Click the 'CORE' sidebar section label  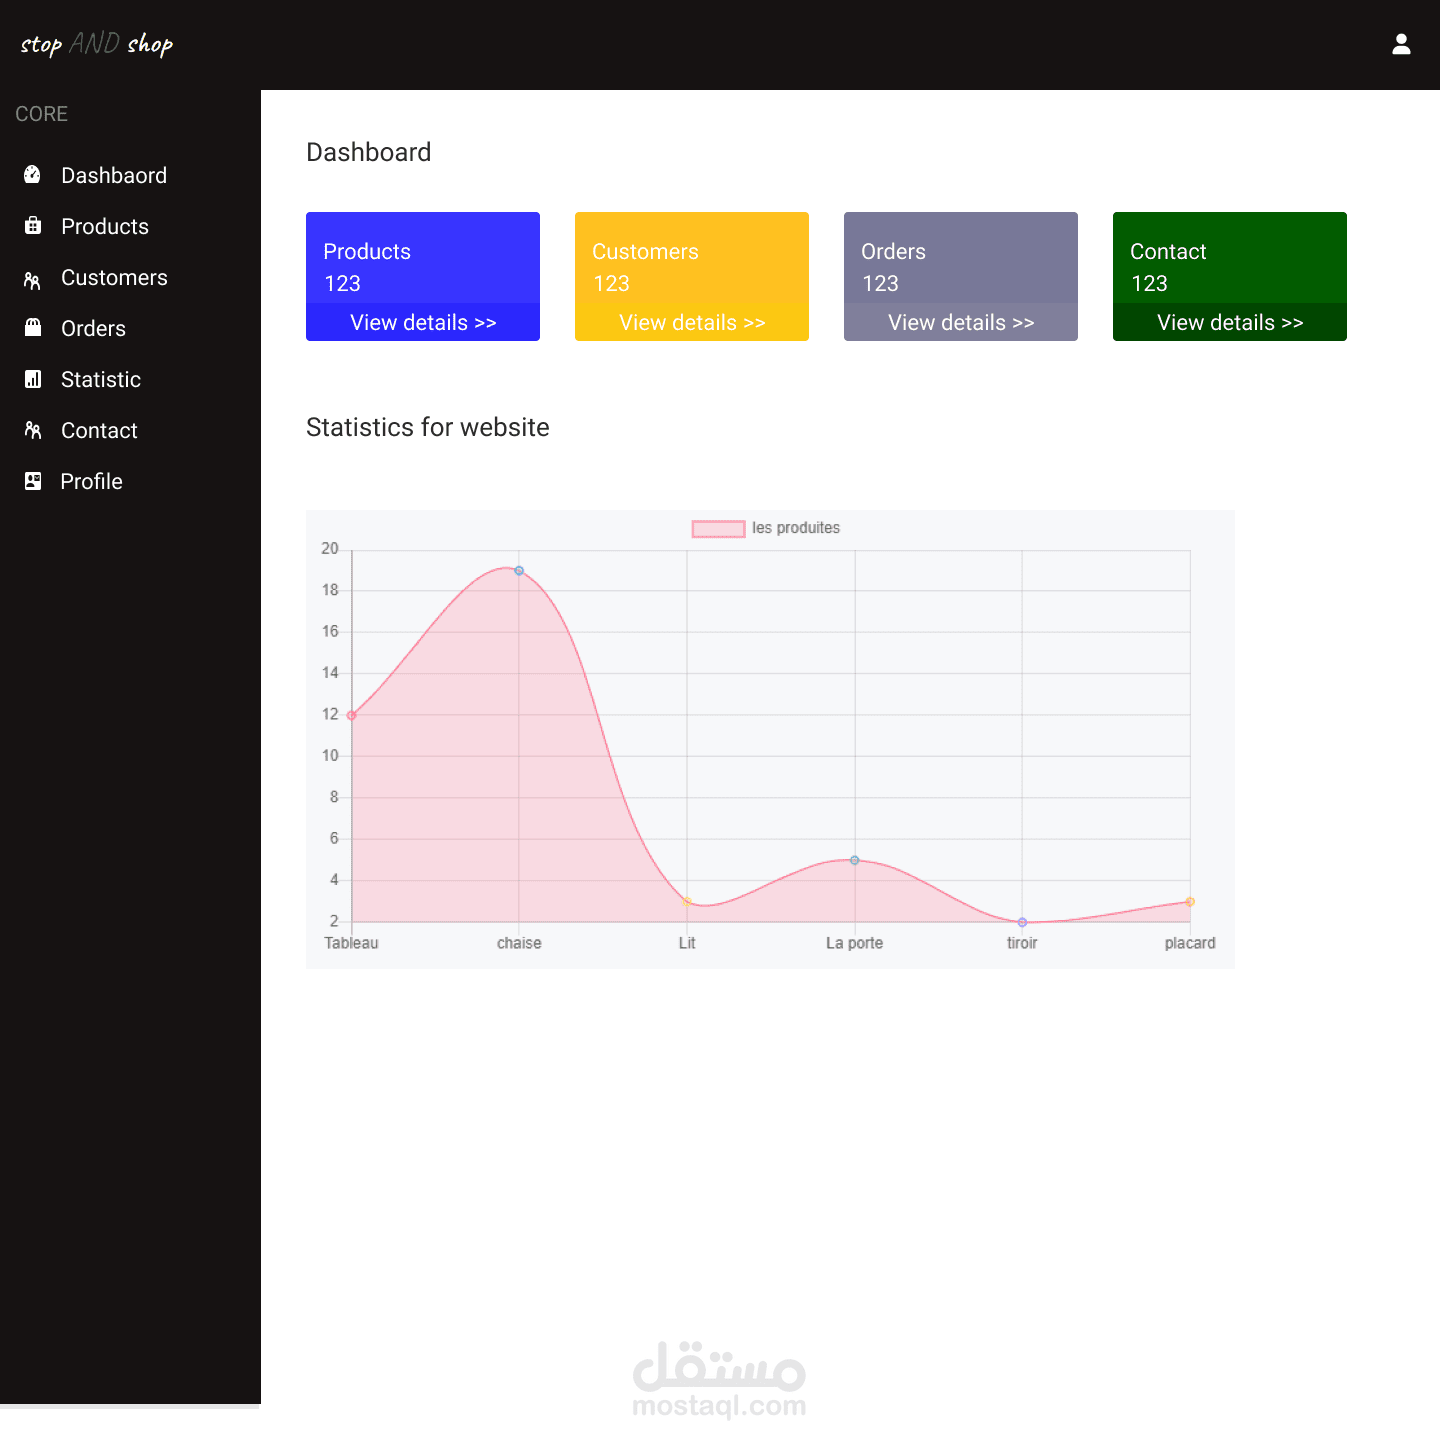(42, 114)
